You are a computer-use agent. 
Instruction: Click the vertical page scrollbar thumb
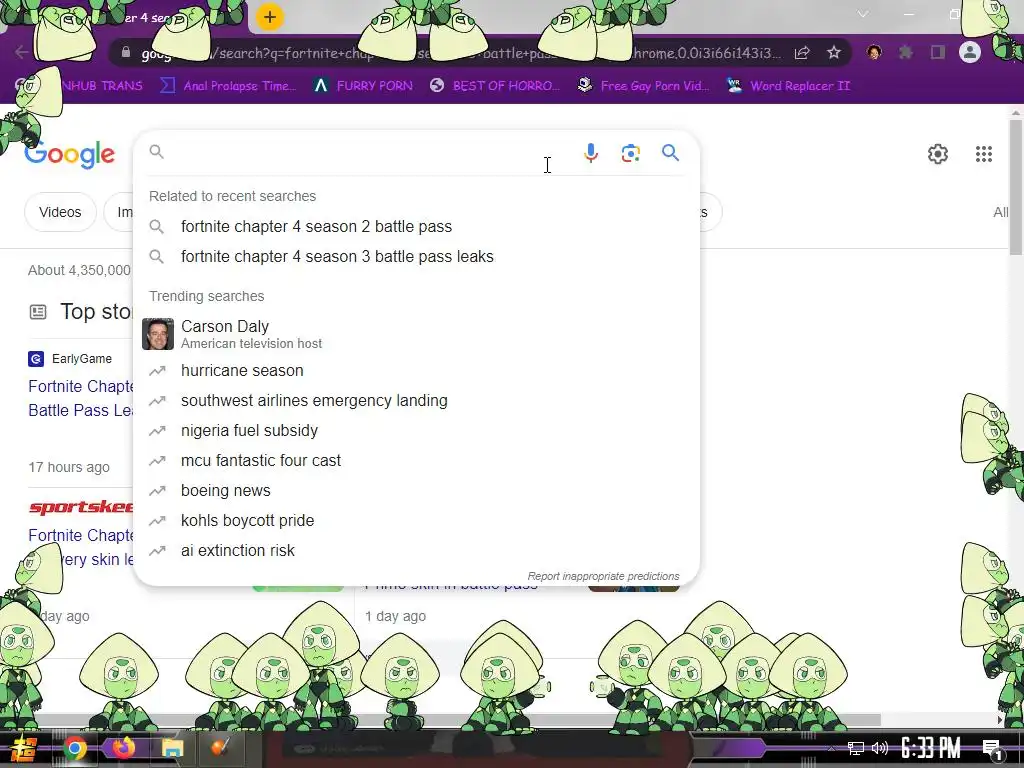coord(1016,187)
